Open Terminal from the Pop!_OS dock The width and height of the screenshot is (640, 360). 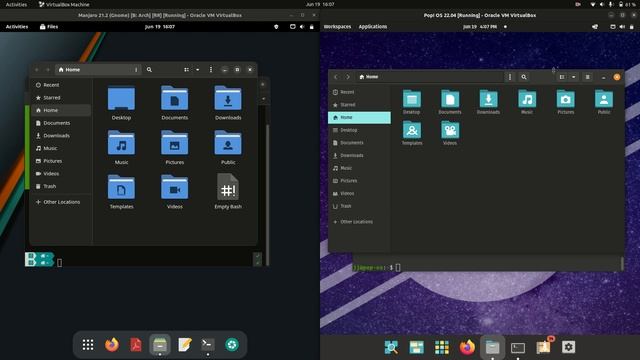518,348
